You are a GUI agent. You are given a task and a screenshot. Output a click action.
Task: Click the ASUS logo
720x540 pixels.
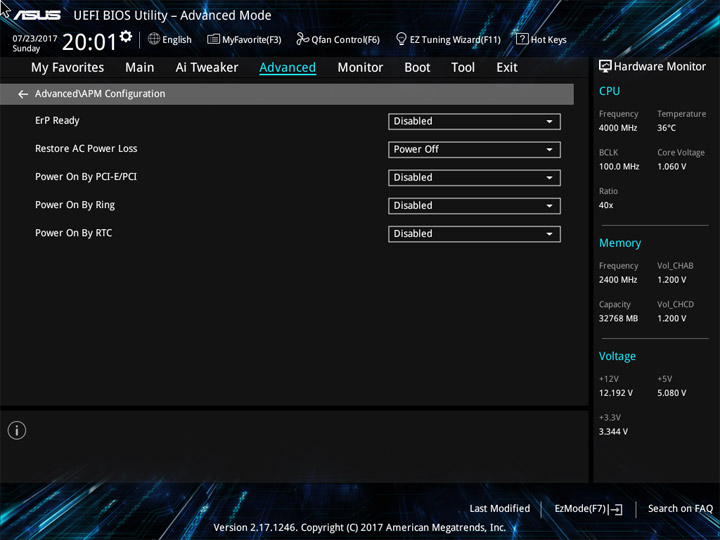(37, 15)
